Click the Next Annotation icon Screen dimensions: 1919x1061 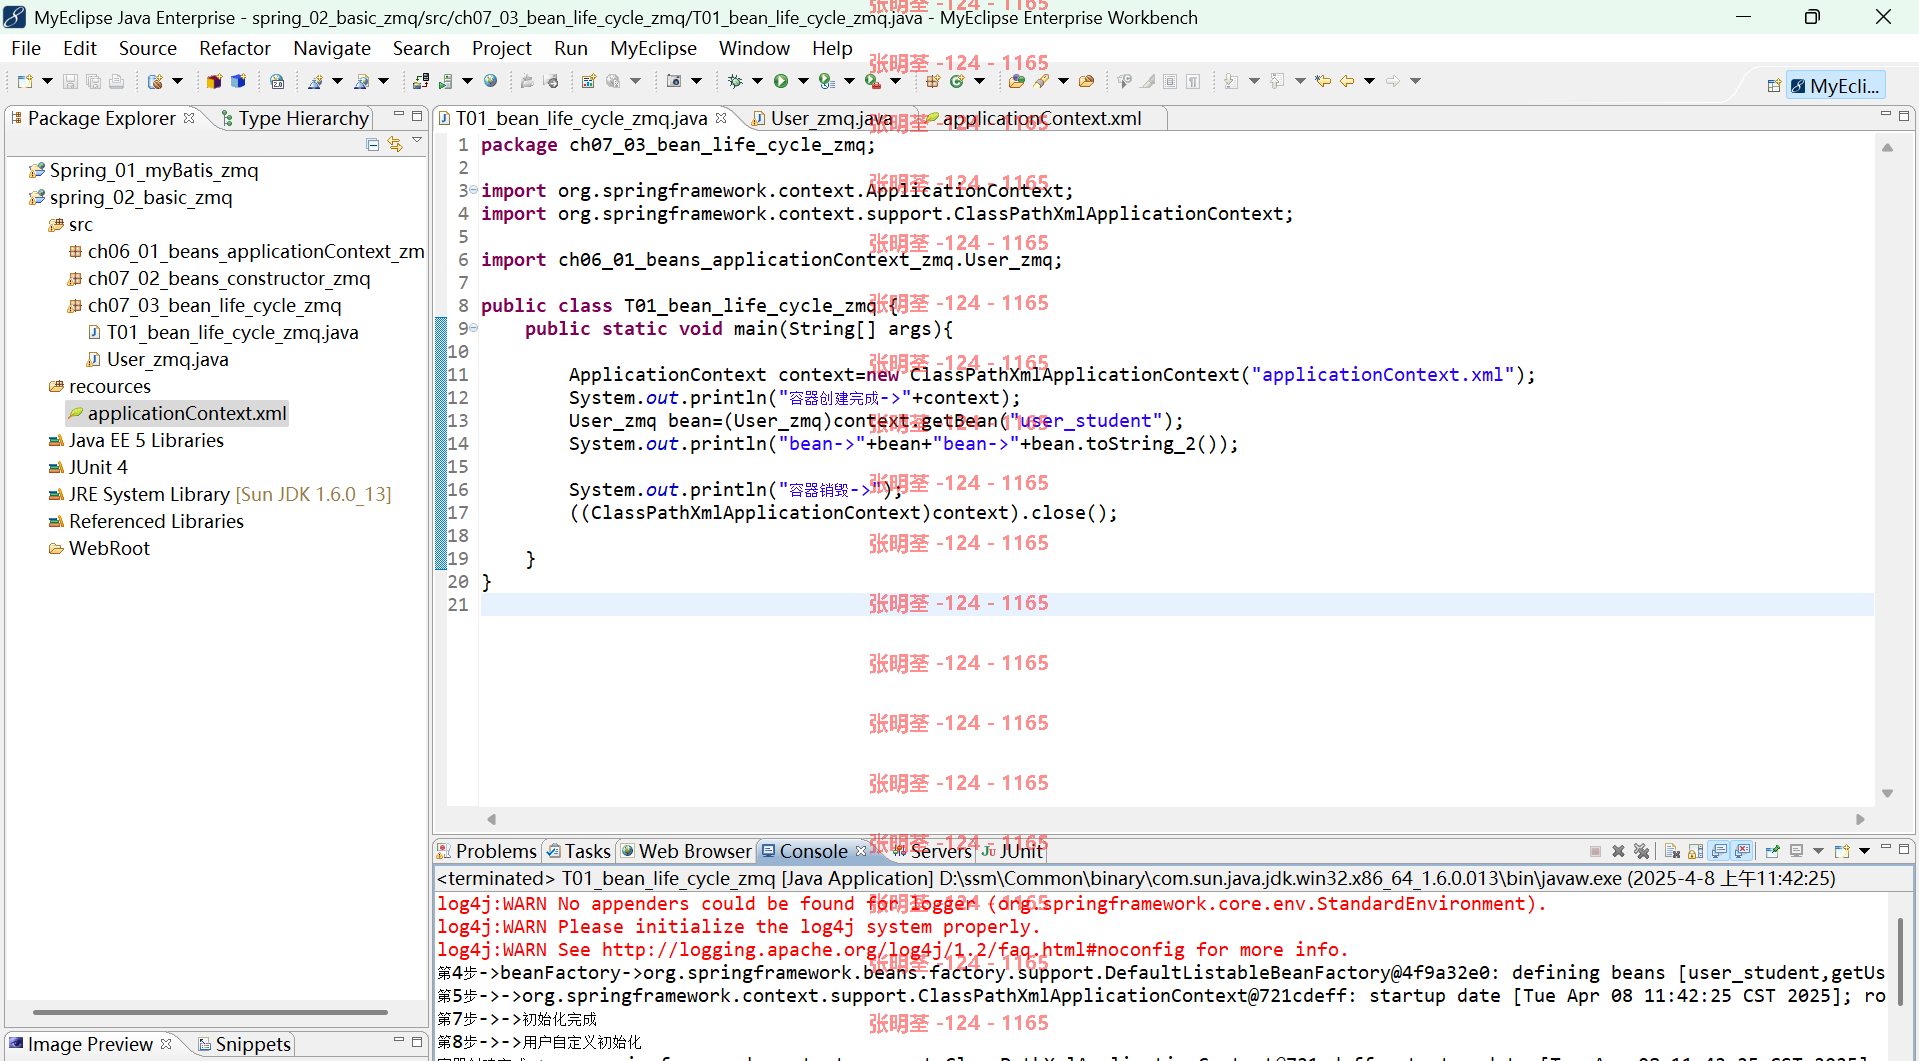point(1231,81)
